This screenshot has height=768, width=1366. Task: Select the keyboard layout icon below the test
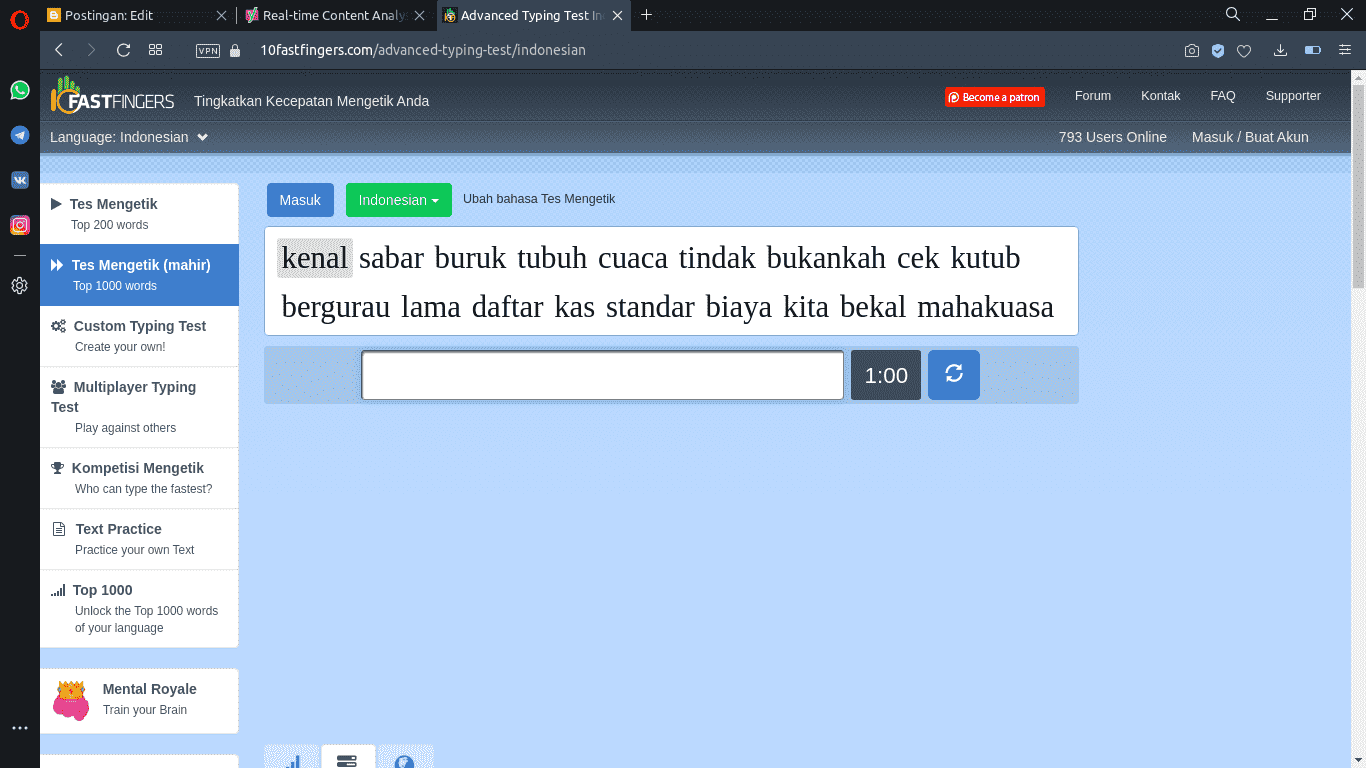(x=347, y=758)
